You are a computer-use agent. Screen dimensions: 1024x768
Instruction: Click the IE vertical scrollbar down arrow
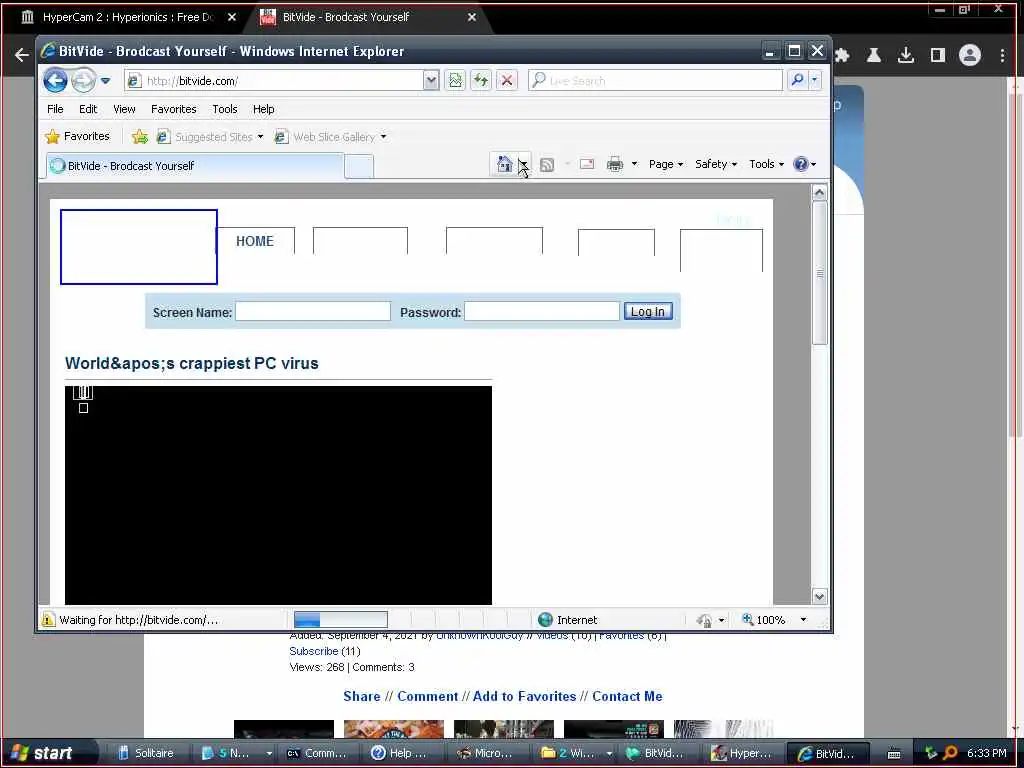(819, 596)
